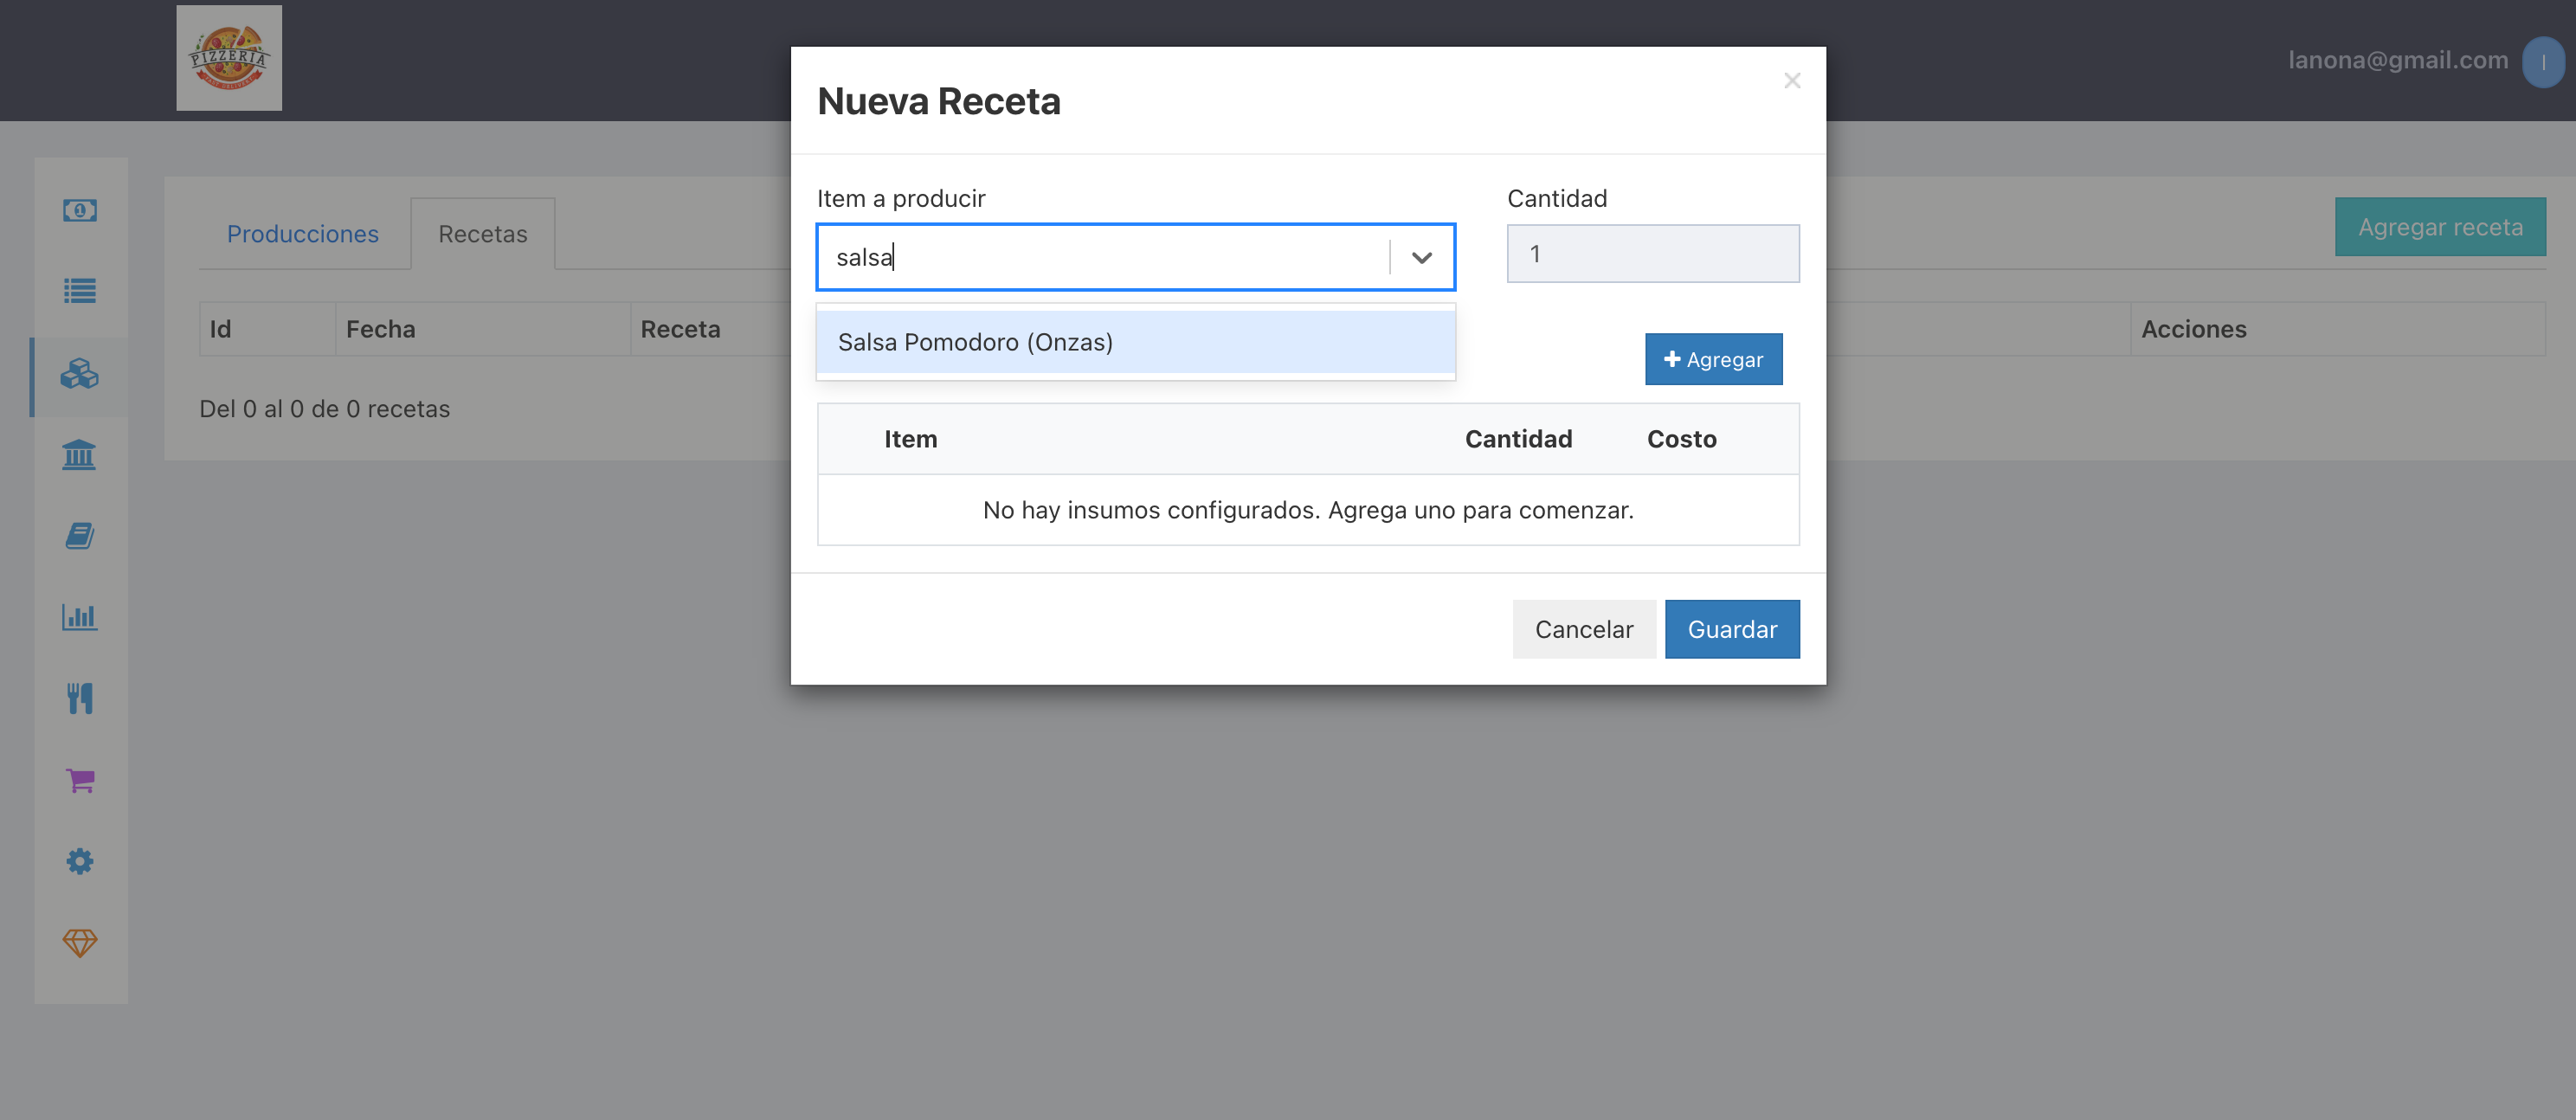
Task: Select the inventory boxes sidebar icon
Action: click(x=80, y=375)
